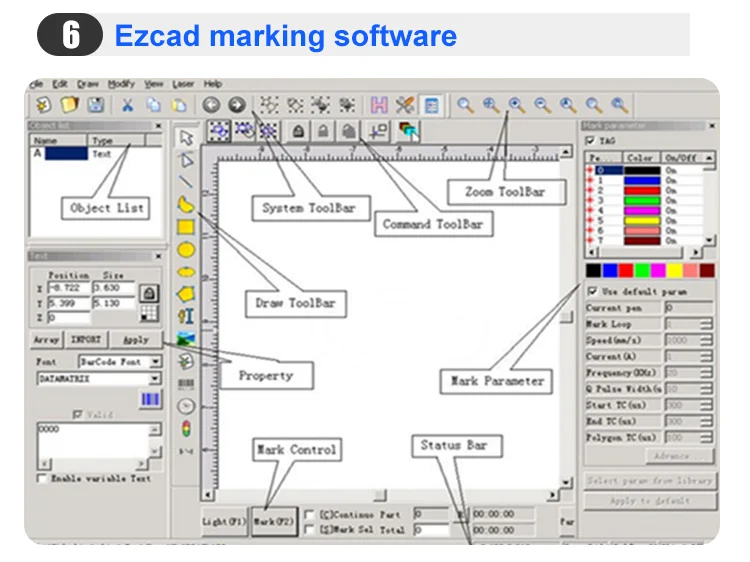Click the Undo back arrow icon
Image resolution: width=750 pixels, height=562 pixels.
click(x=211, y=104)
